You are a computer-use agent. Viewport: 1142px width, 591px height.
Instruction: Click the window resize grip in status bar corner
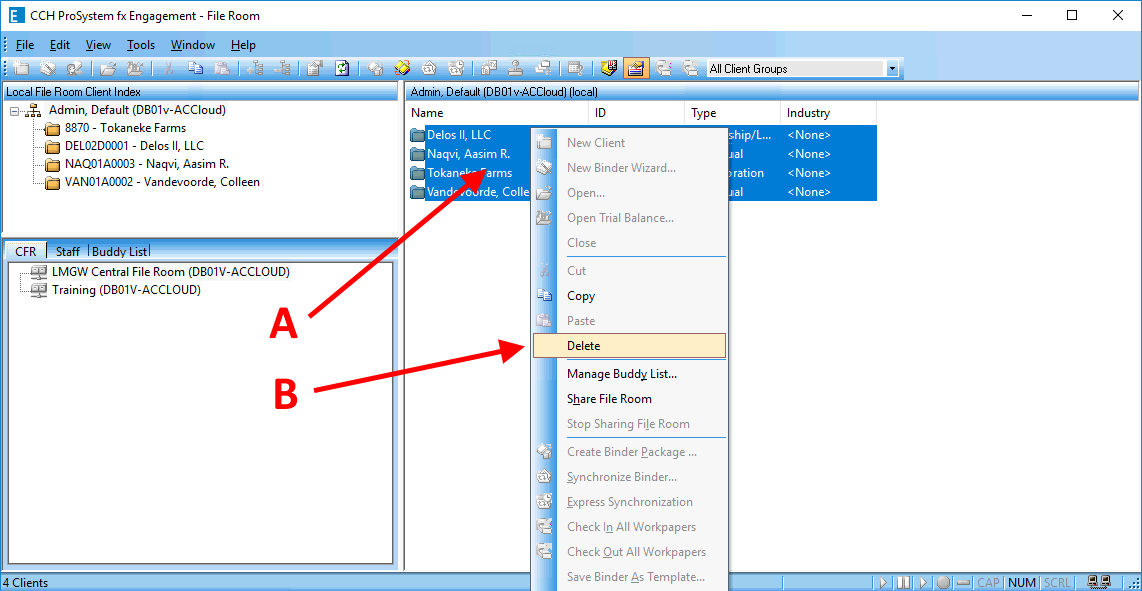click(1135, 584)
